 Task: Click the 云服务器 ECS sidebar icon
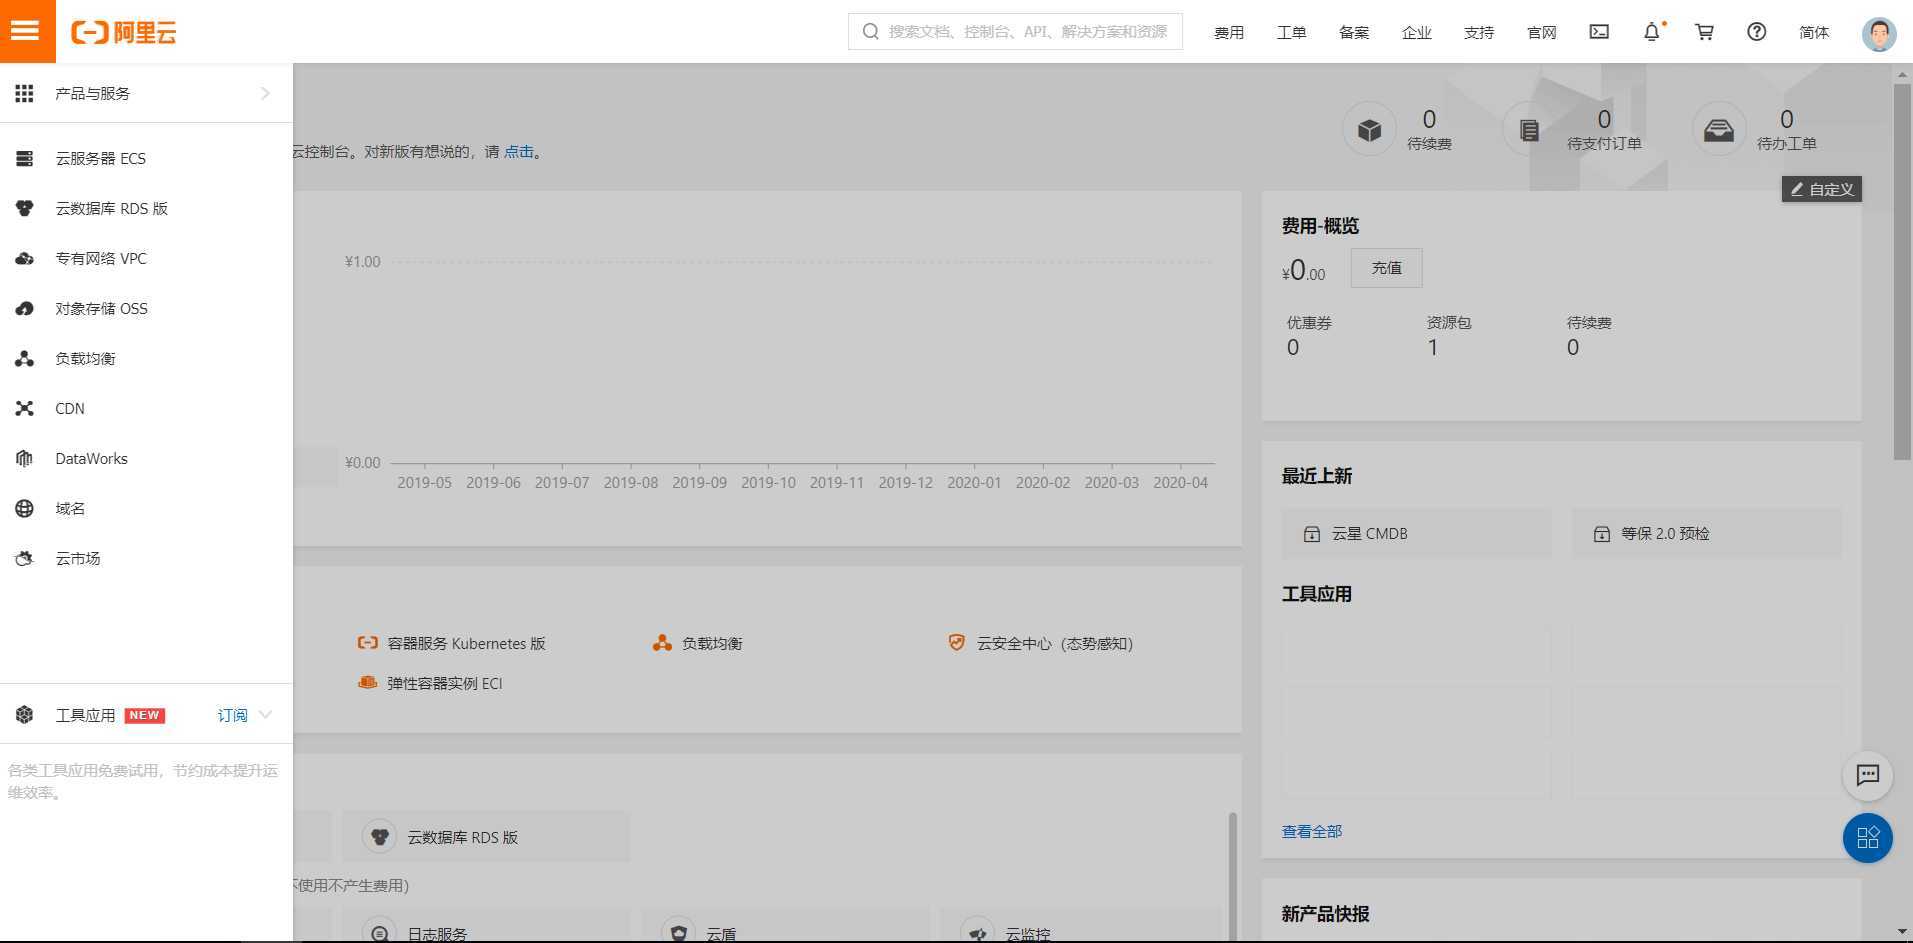tap(25, 158)
